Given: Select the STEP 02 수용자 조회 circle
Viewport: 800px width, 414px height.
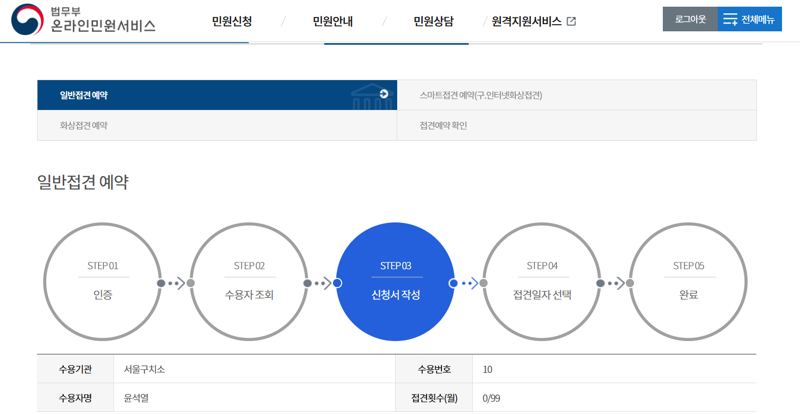Looking at the screenshot, I should click(249, 282).
